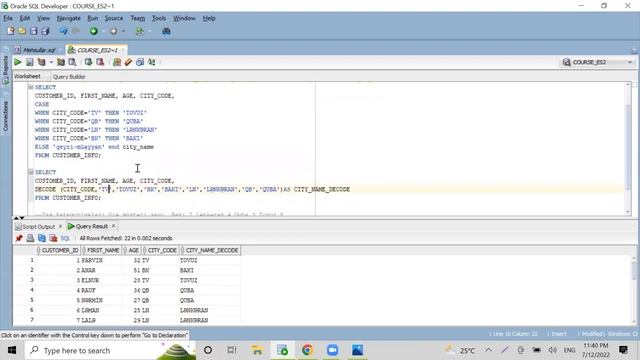
Task: Click the Explain Plan icon
Action: pos(41,62)
